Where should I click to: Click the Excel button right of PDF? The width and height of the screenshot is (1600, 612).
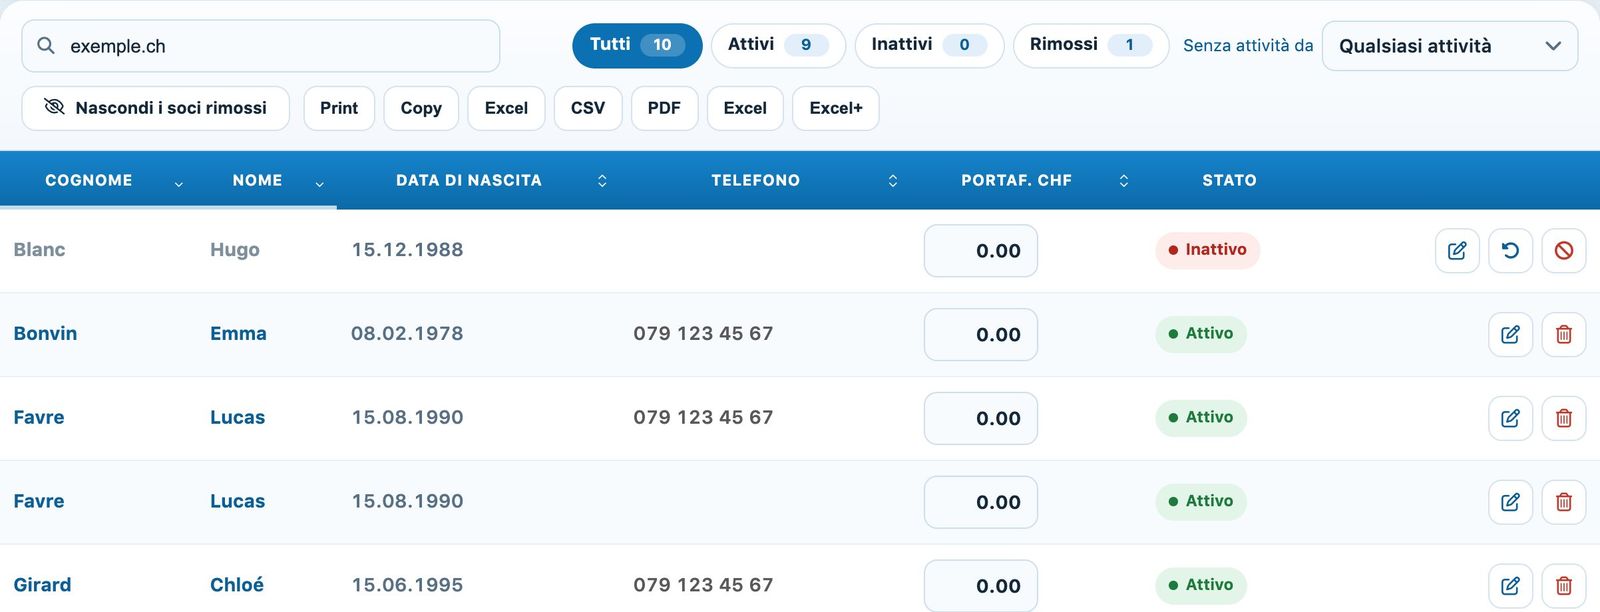(745, 108)
